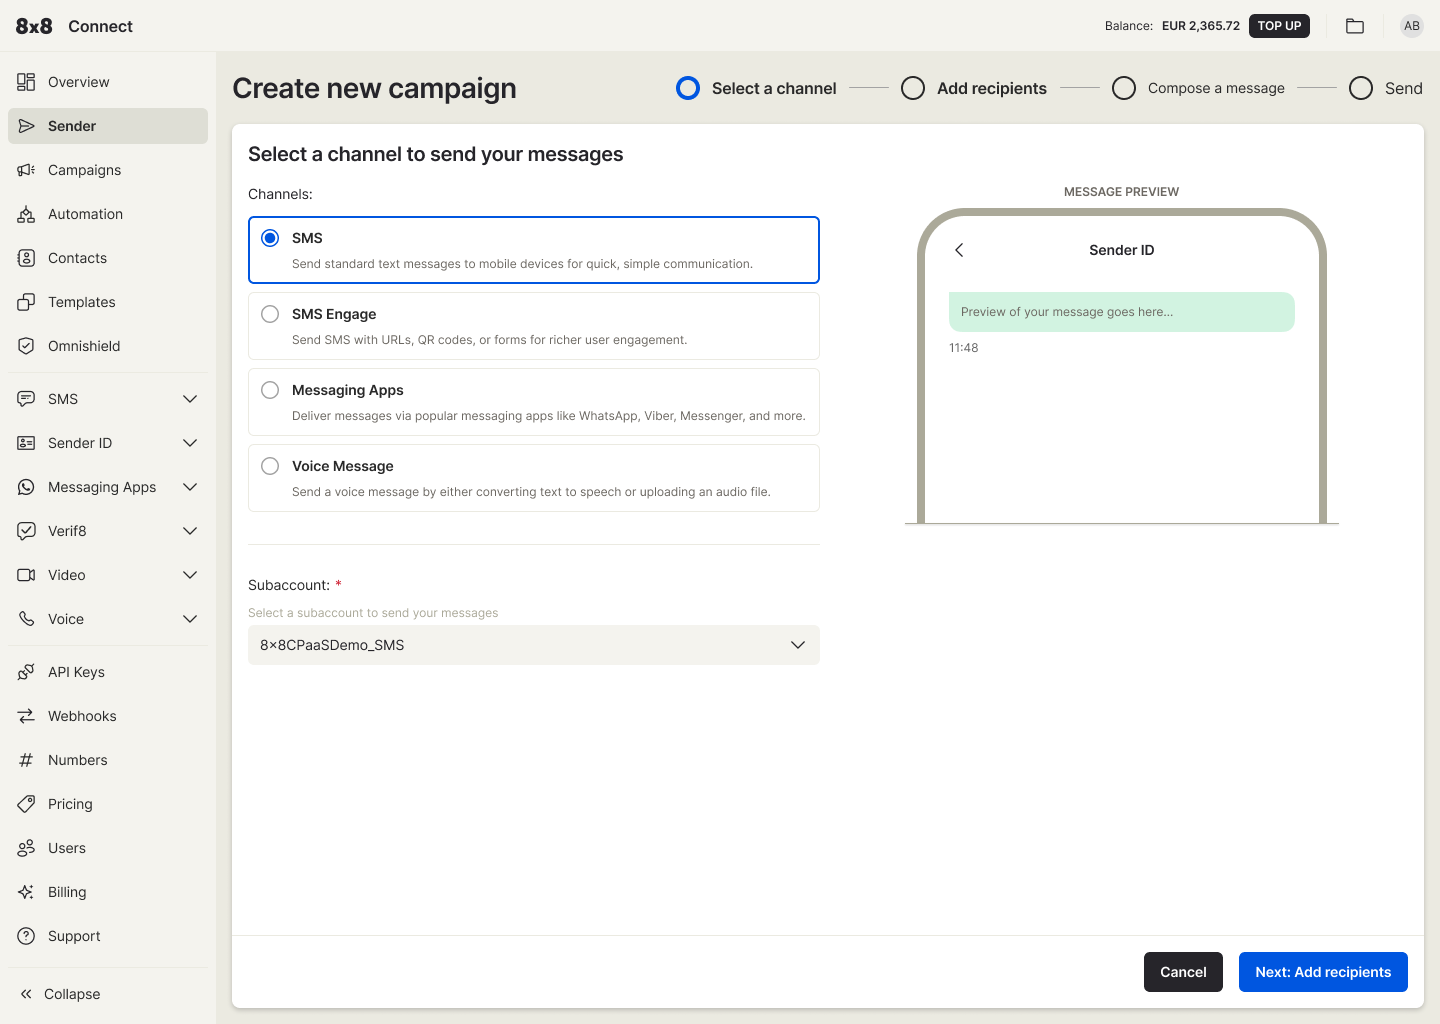Cancel the campaign creation
Viewport: 1440px width, 1024px height.
[1183, 972]
